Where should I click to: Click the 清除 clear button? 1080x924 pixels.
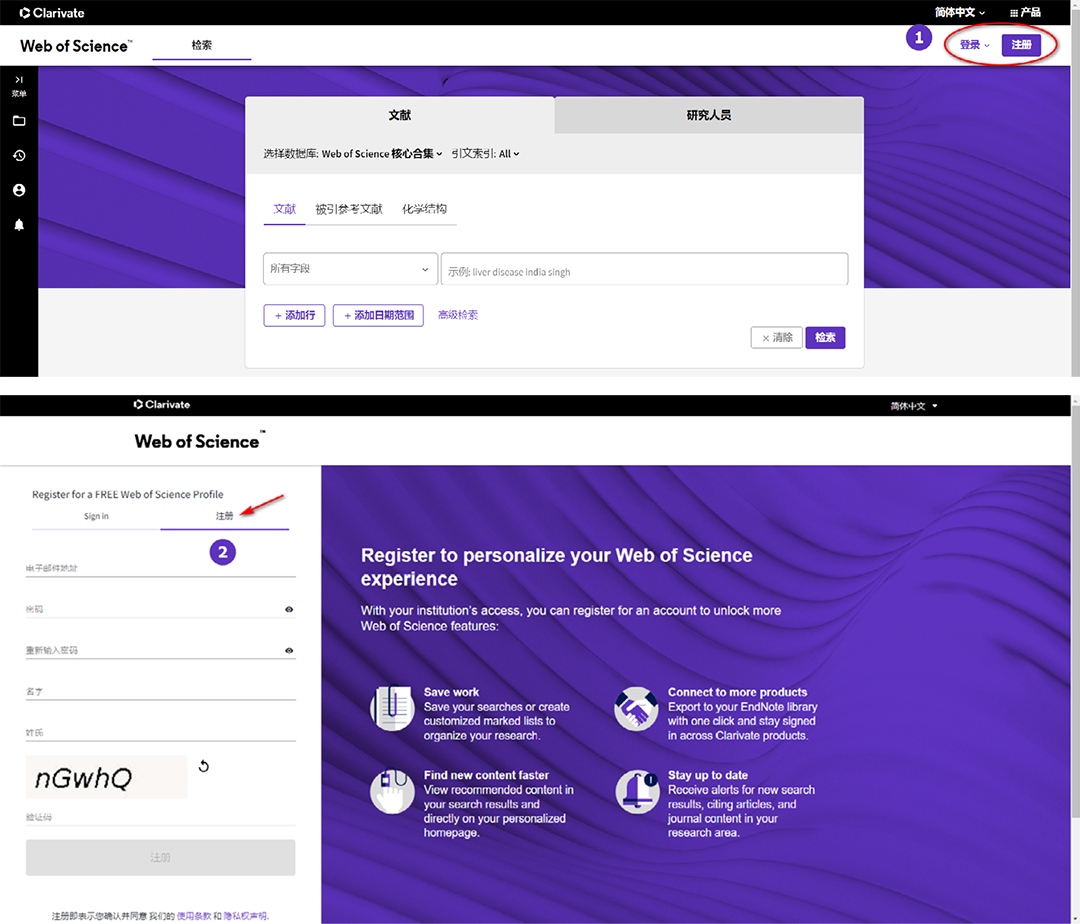(x=776, y=337)
